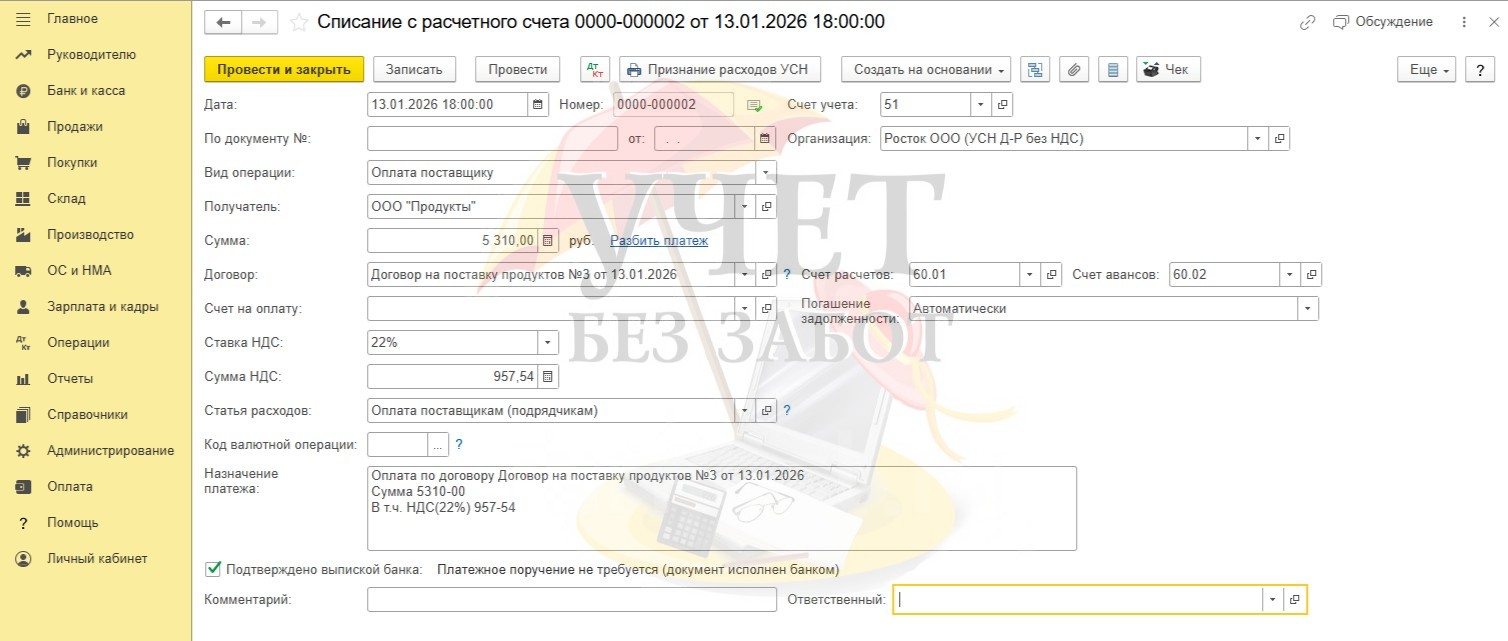
Task: Open the Еще menu
Action: (x=1427, y=69)
